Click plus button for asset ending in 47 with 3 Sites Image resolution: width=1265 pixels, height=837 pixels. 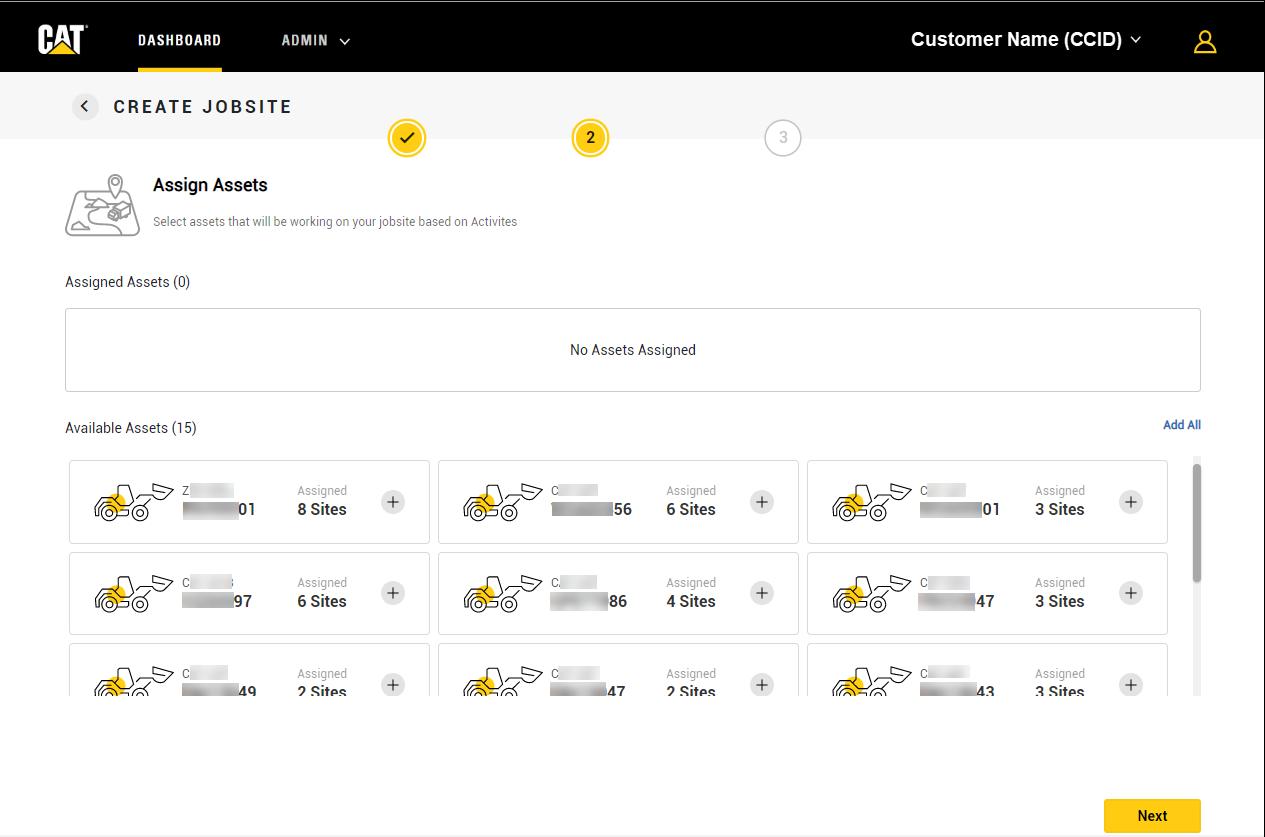coord(1130,593)
